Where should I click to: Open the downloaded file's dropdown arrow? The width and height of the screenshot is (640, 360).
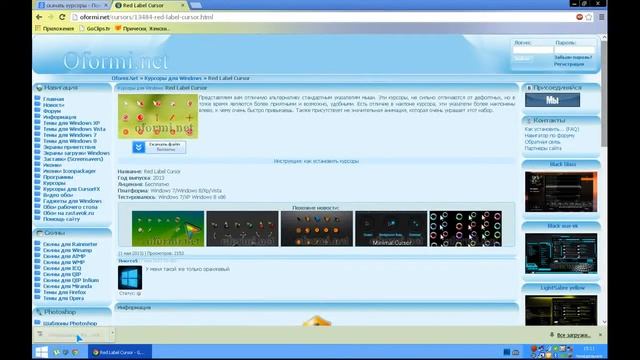pyautogui.click(x=112, y=333)
